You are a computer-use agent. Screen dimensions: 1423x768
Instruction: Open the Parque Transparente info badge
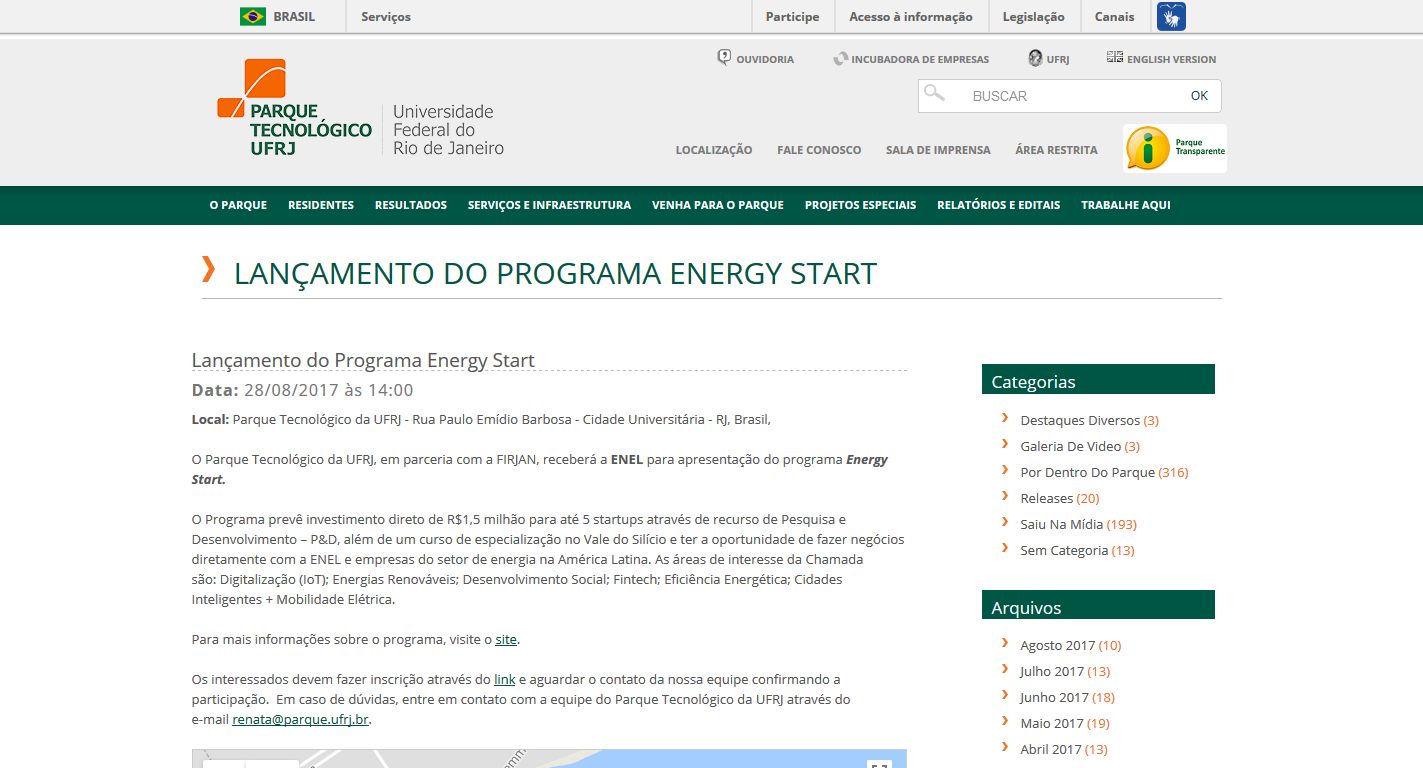click(1175, 148)
